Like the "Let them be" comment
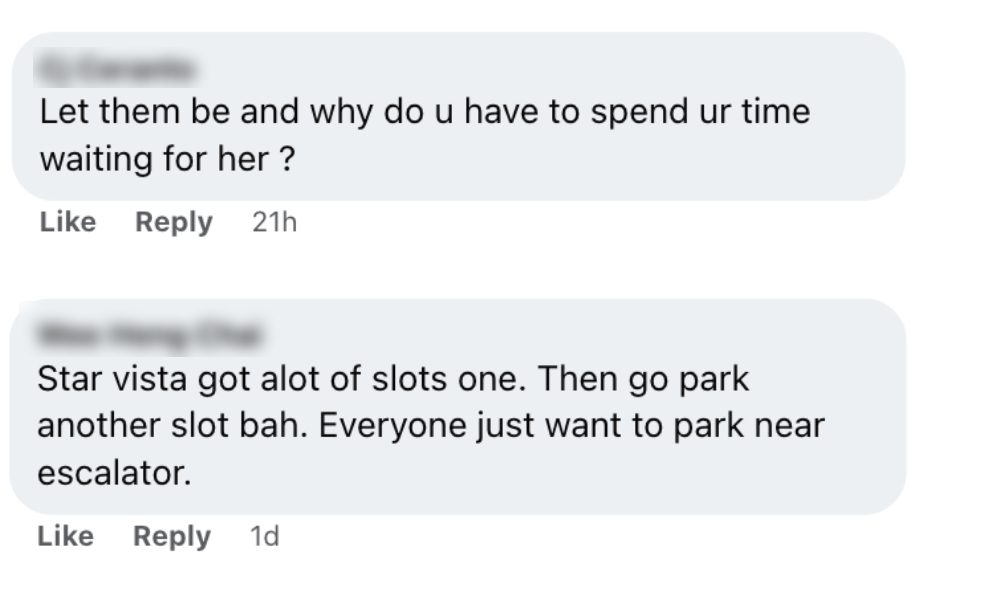Screen dimensions: 1000x603 click(x=68, y=222)
